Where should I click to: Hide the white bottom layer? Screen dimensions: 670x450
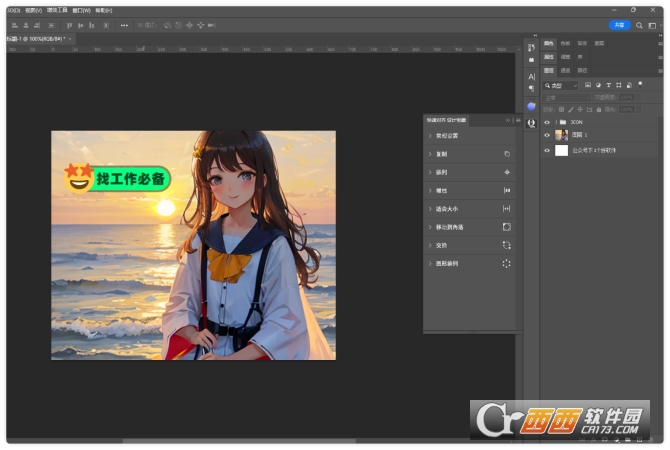coord(547,150)
